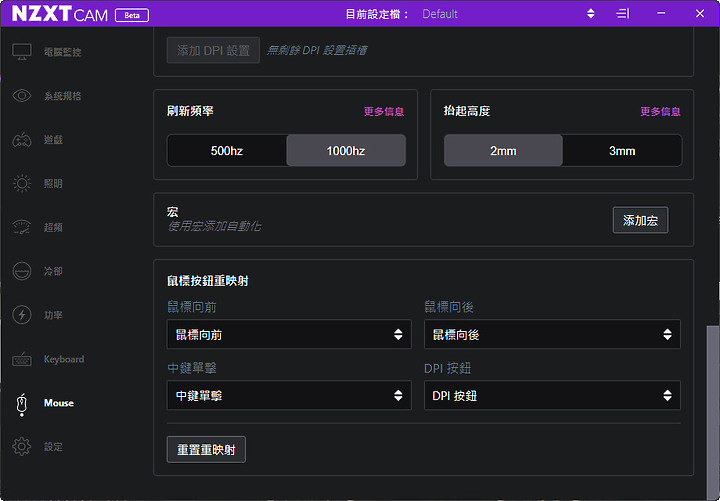Click the 使用宏添加自動化 description text
This screenshot has height=501, width=720.
214,226
